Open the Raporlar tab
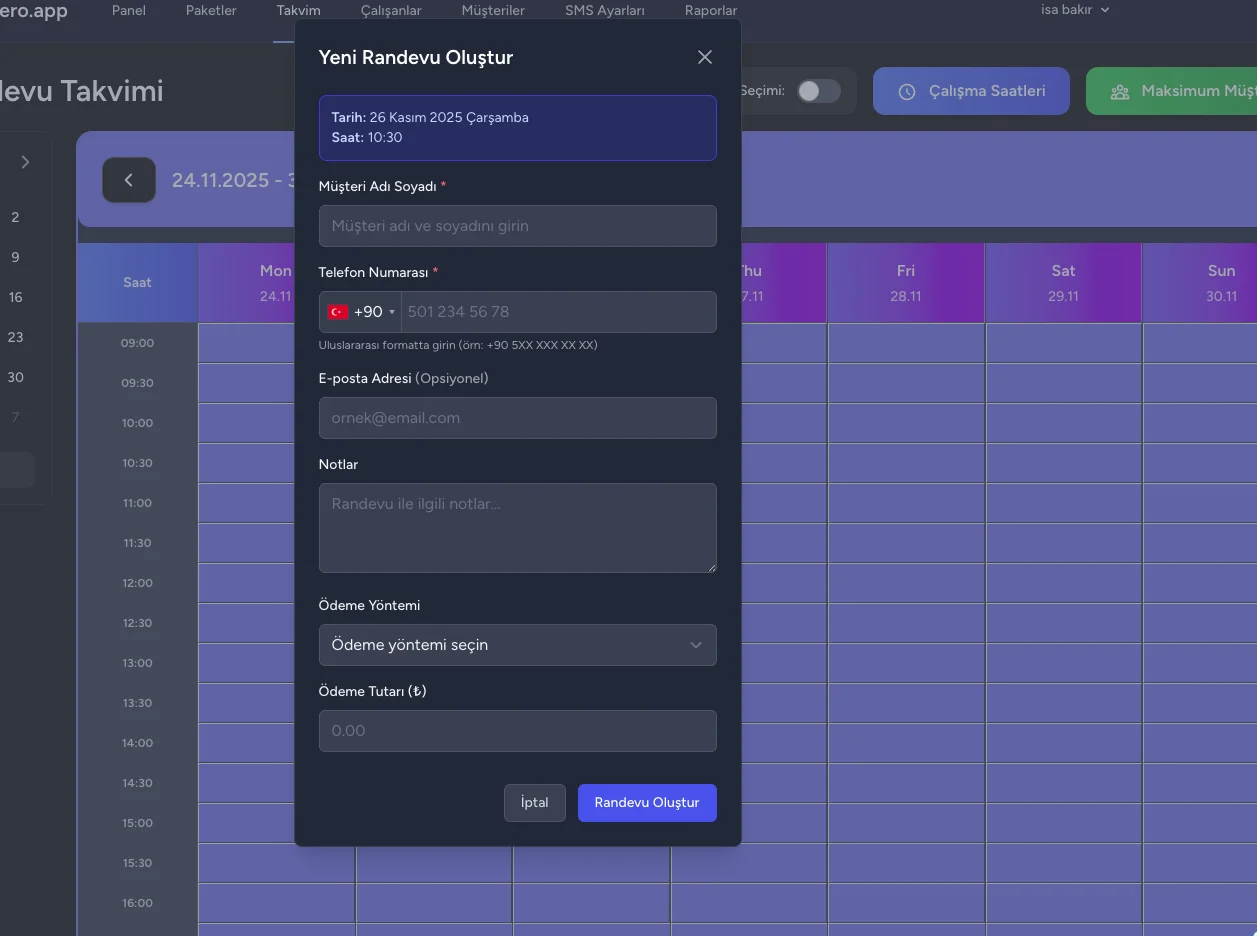This screenshot has height=936, width=1257. coord(711,11)
